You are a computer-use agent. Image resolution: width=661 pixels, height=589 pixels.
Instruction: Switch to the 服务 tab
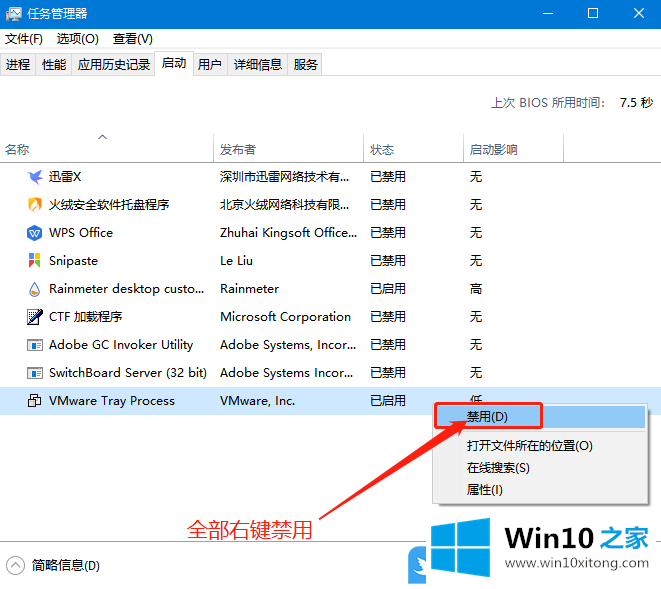305,65
